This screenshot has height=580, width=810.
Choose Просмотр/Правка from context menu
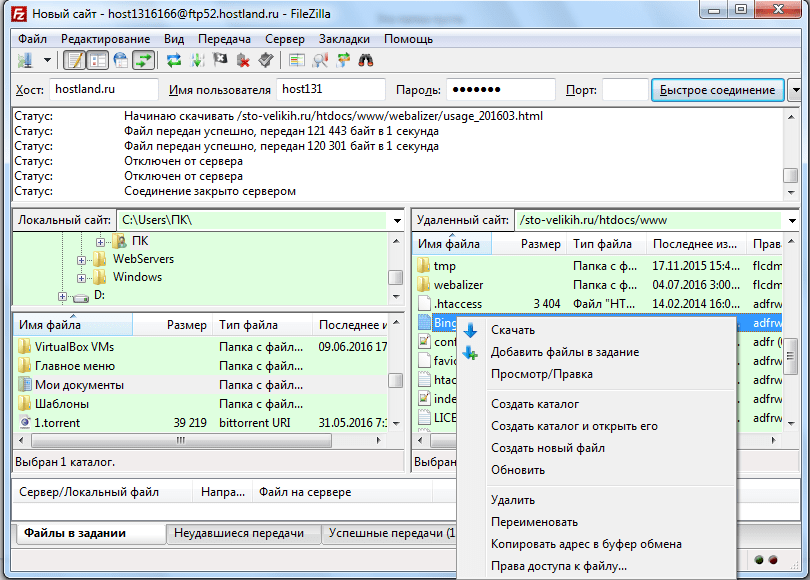pos(597,374)
